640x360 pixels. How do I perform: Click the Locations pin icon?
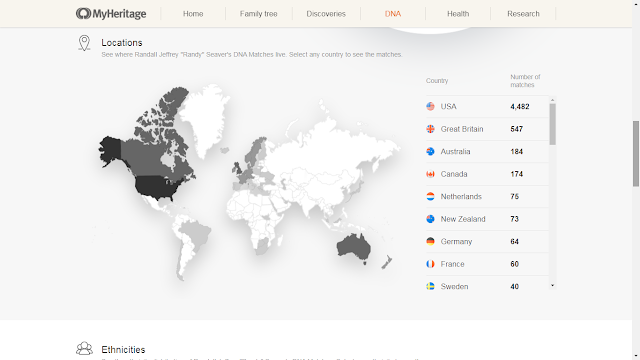click(x=84, y=43)
